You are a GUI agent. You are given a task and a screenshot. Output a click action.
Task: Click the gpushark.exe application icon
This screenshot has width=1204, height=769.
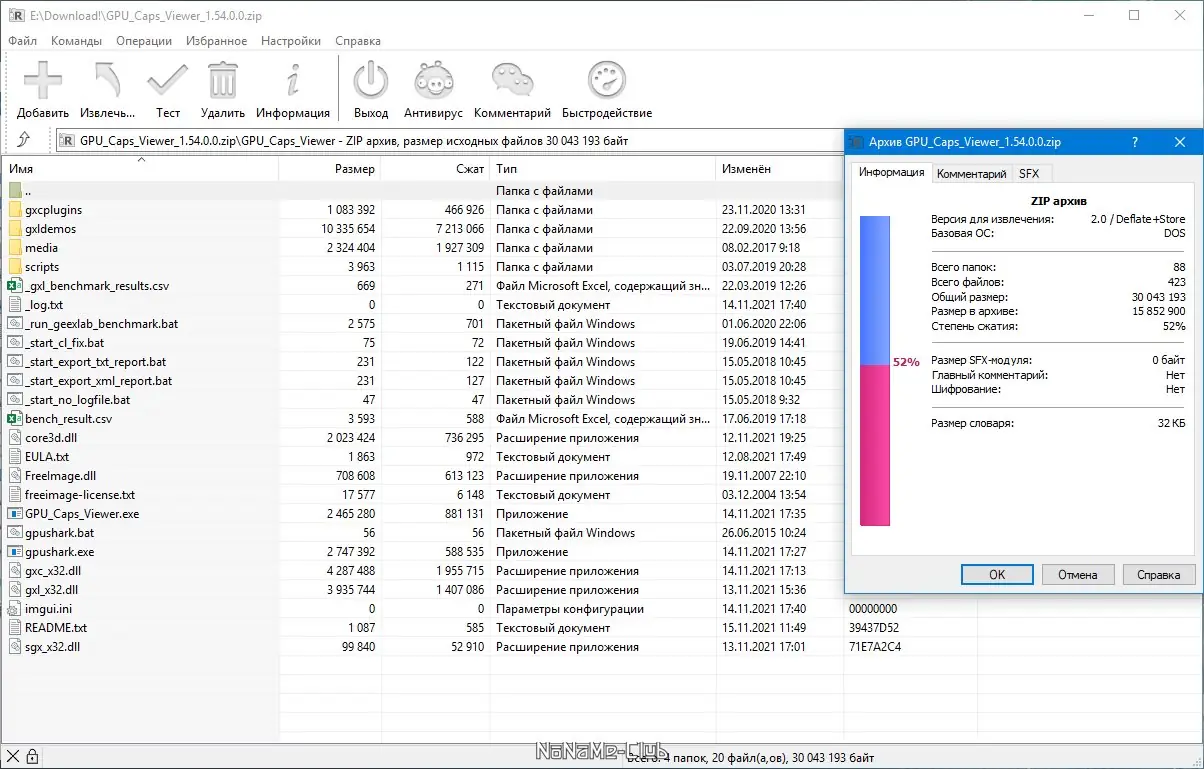coord(15,552)
